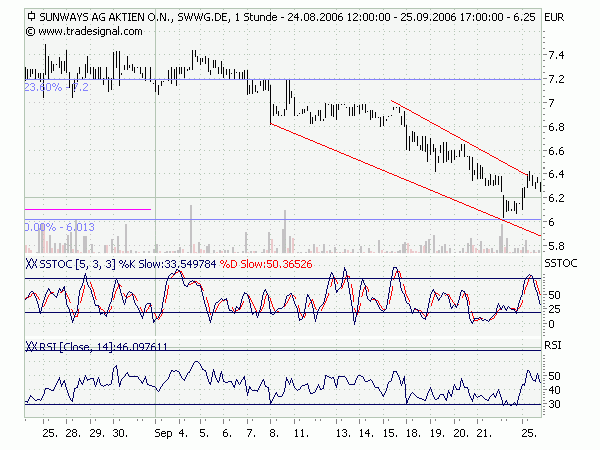
Task: Click the SSTOC [5, 3, 3] %K Slow value
Action: coord(128,264)
